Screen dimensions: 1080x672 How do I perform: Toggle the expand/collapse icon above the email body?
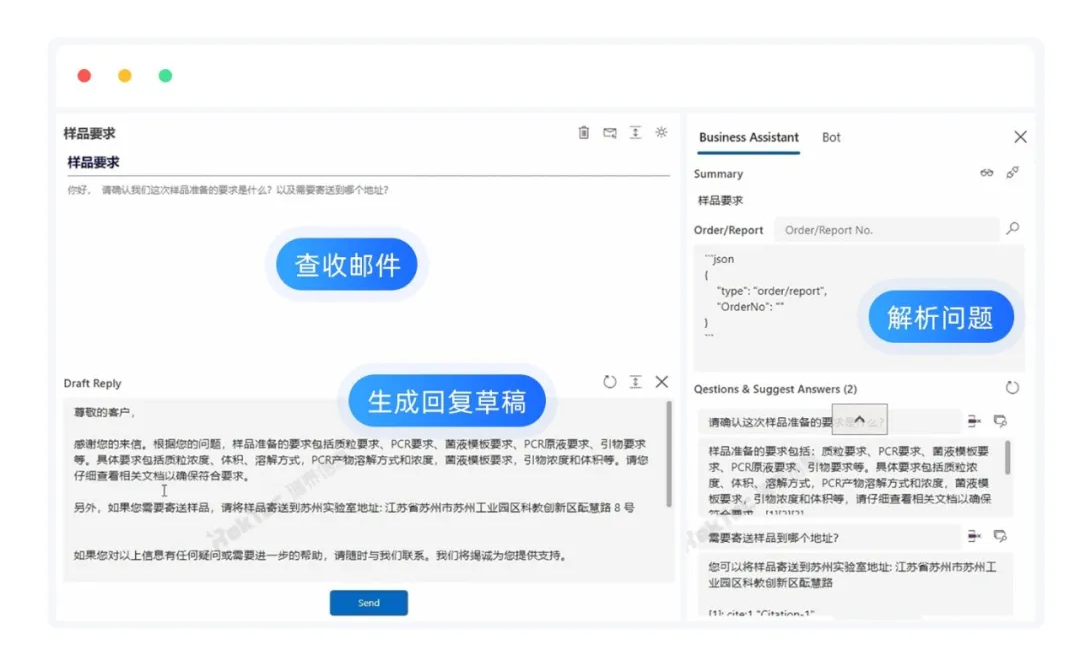(x=635, y=131)
